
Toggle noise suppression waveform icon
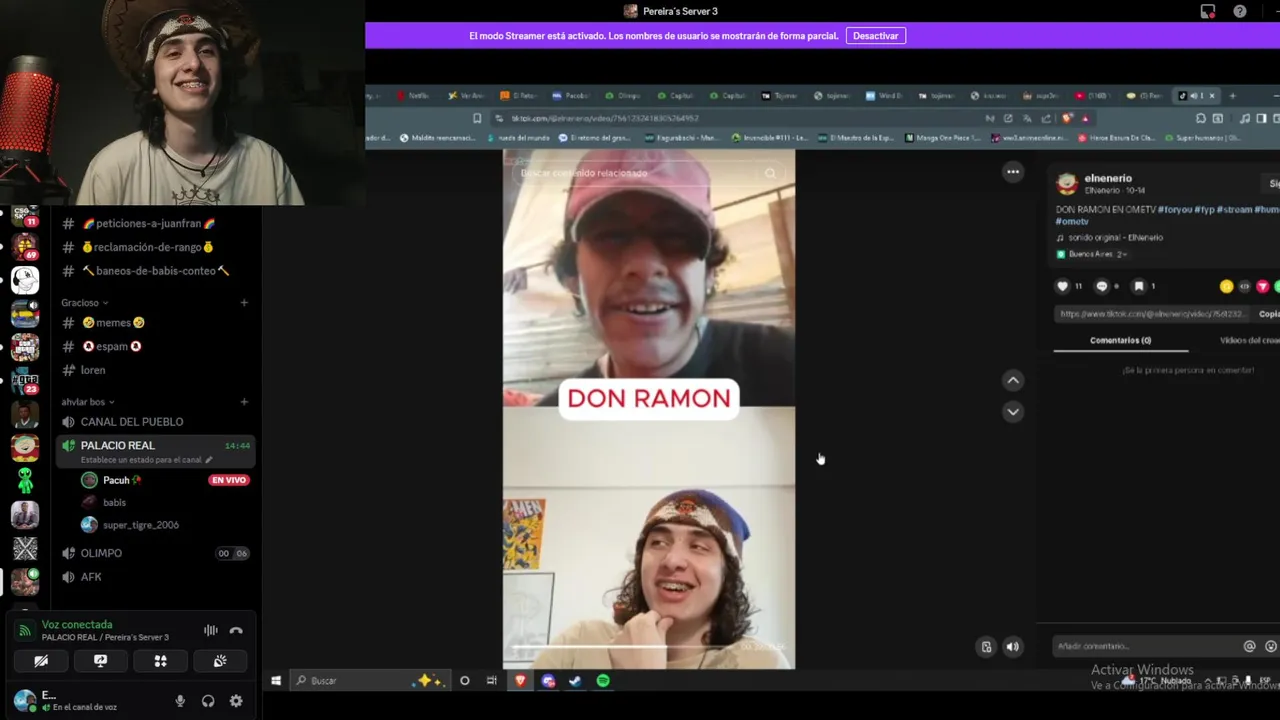pos(211,630)
